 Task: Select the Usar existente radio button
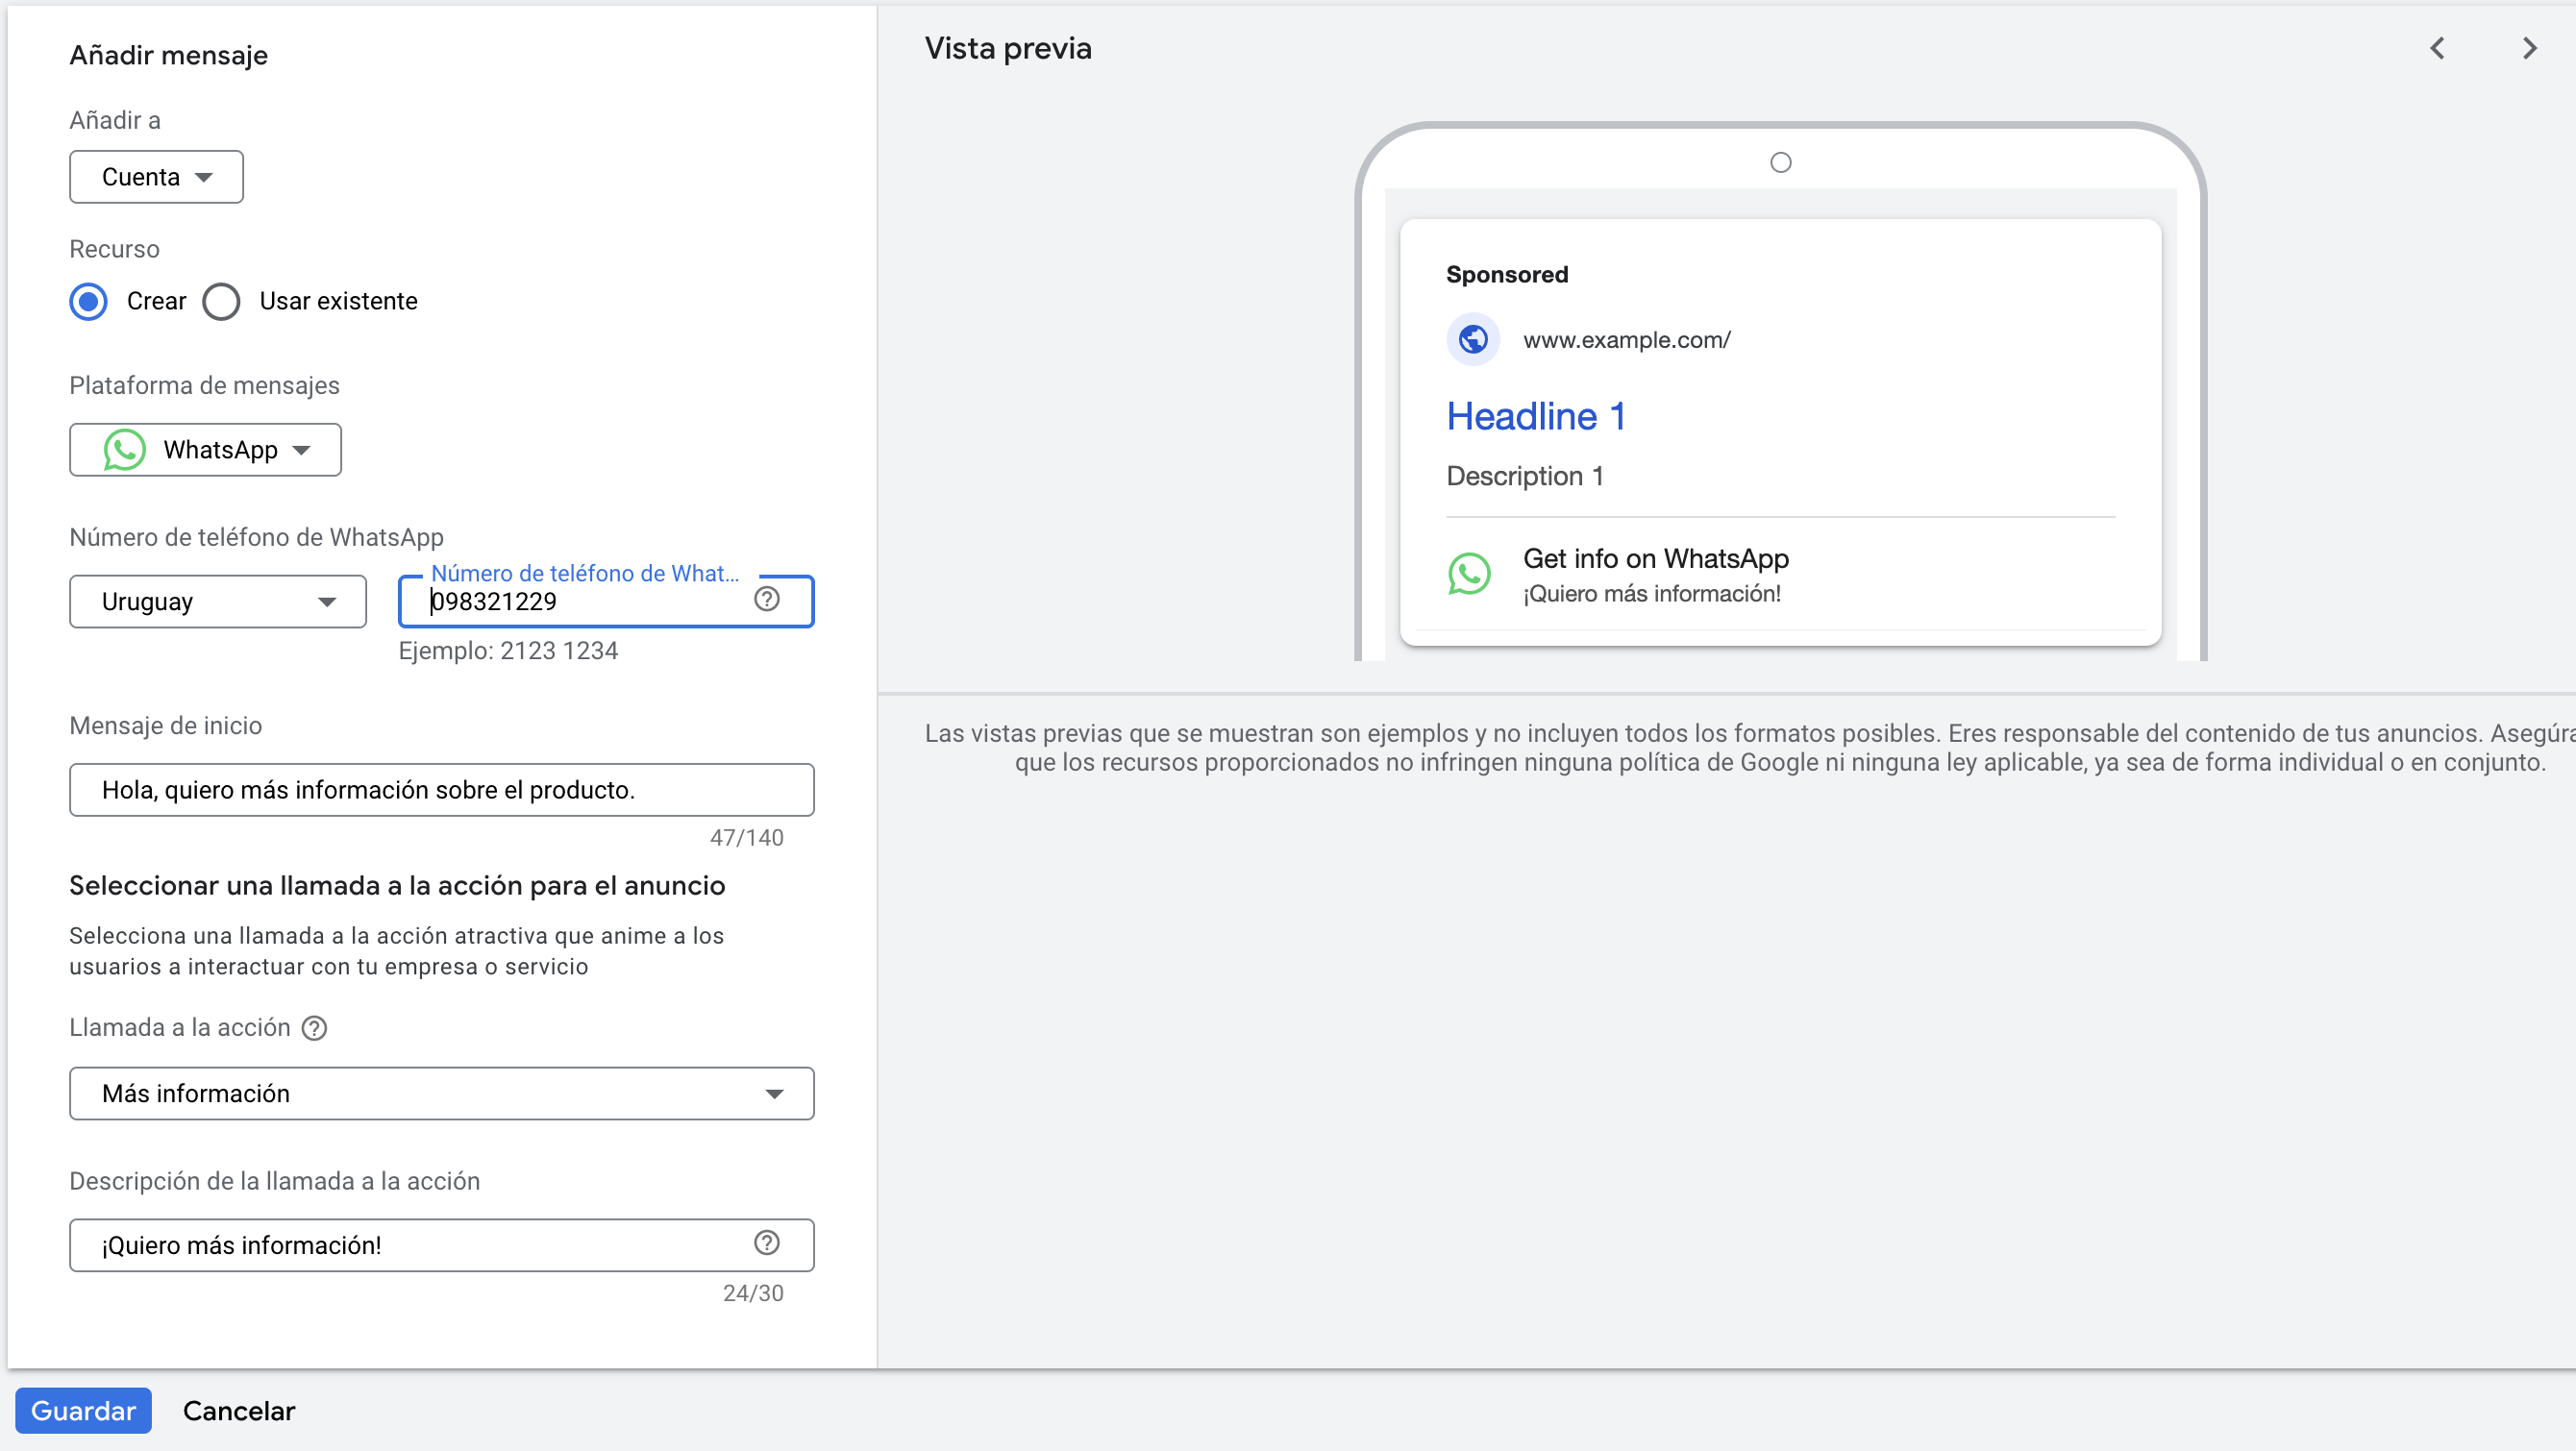coord(221,301)
